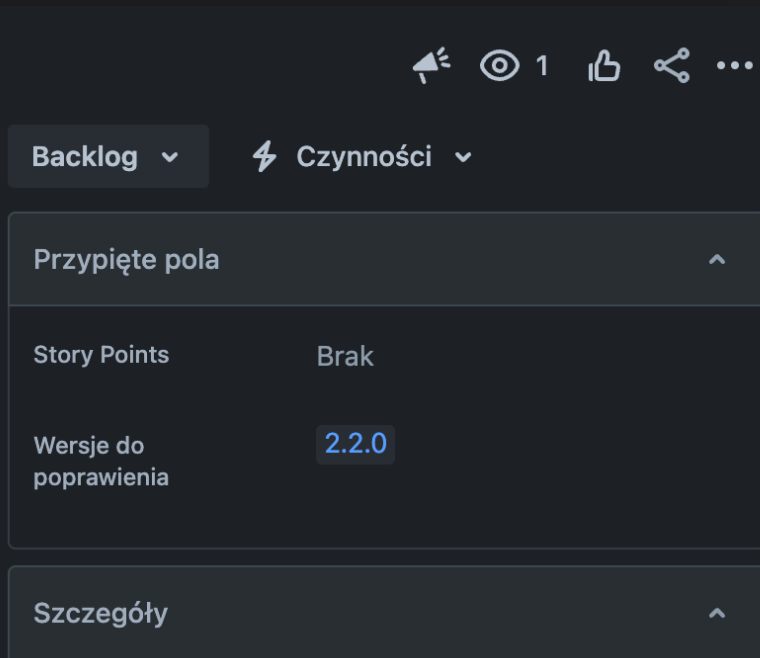
Task: Click the watchers count number 1
Action: tap(542, 67)
